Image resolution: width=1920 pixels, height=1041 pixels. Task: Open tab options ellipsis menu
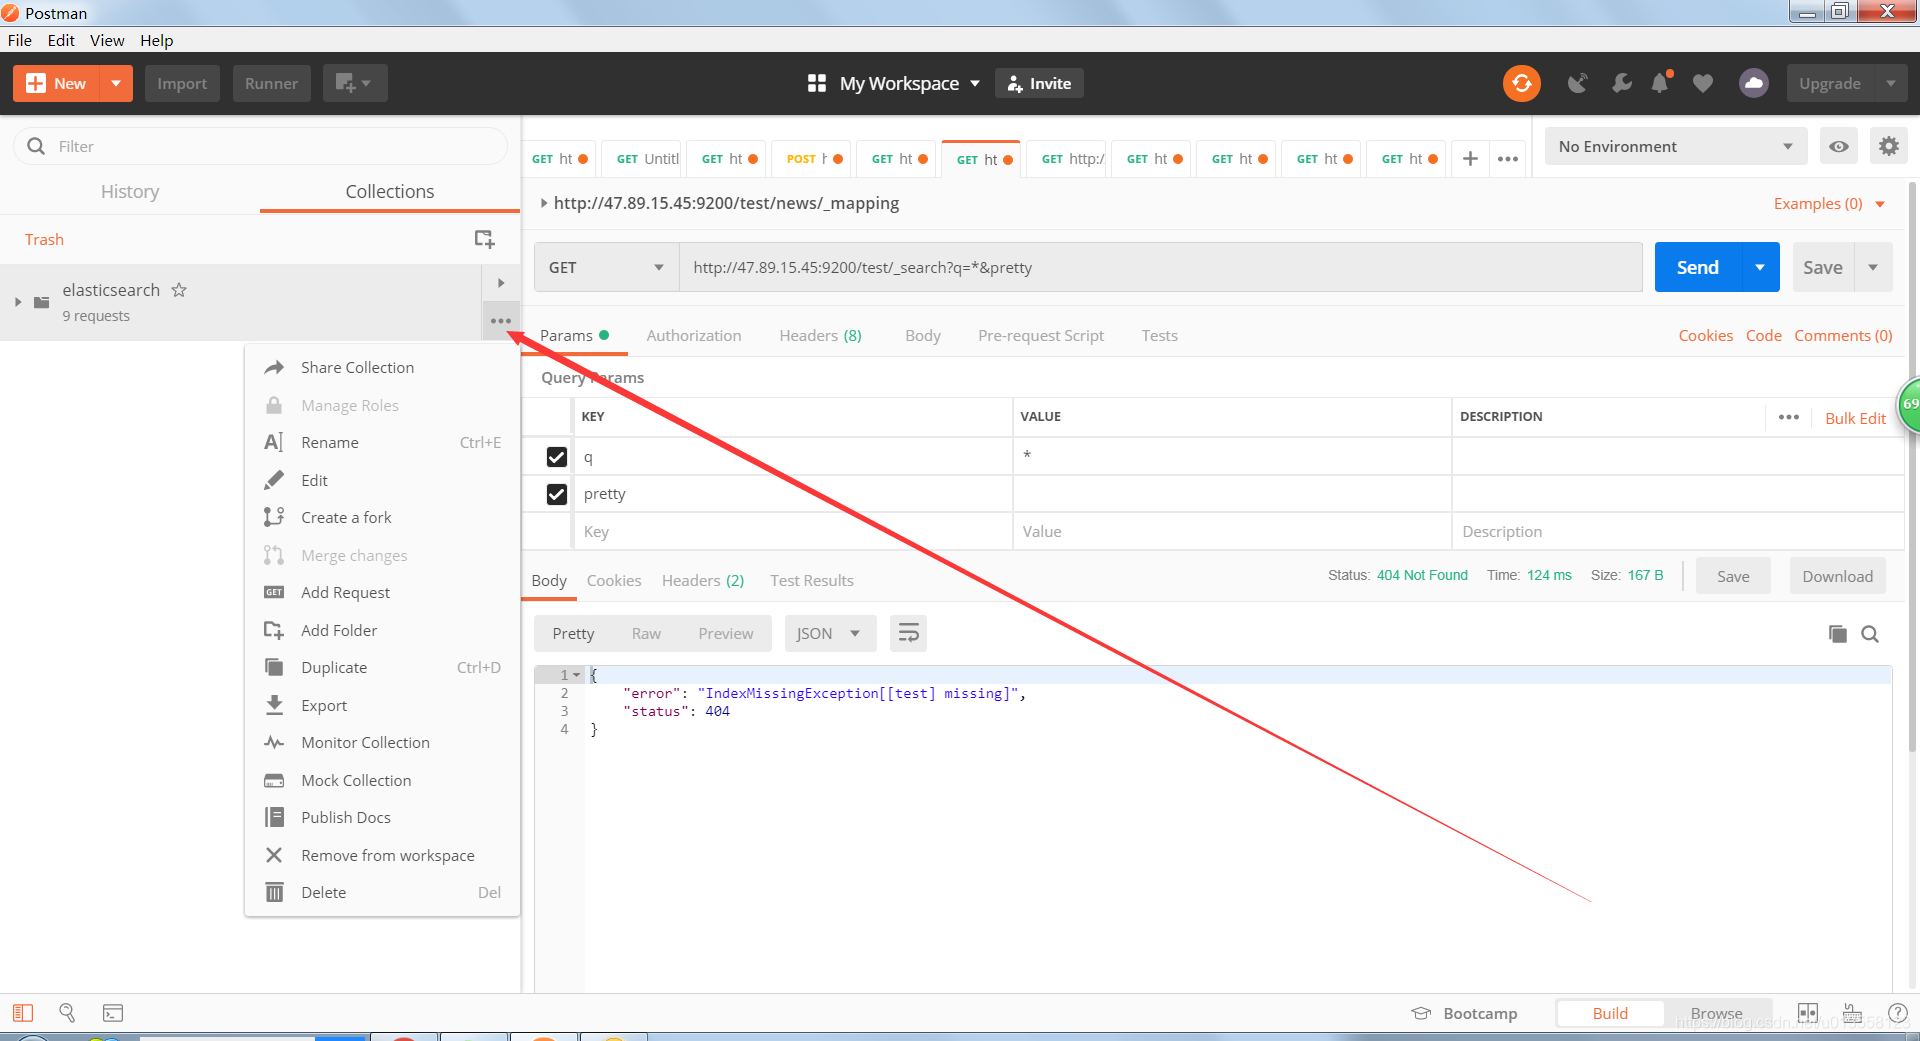click(1508, 159)
